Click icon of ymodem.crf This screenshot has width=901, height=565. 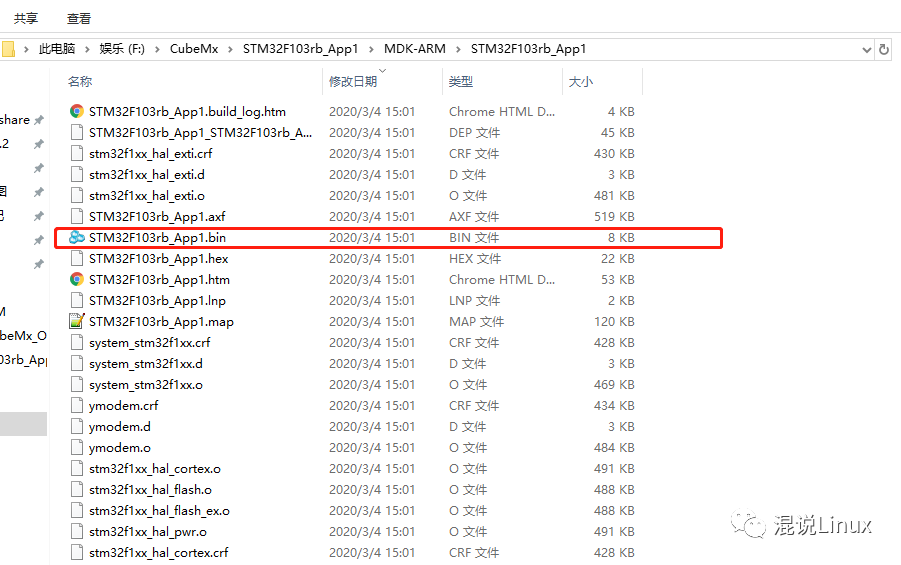[x=76, y=406]
